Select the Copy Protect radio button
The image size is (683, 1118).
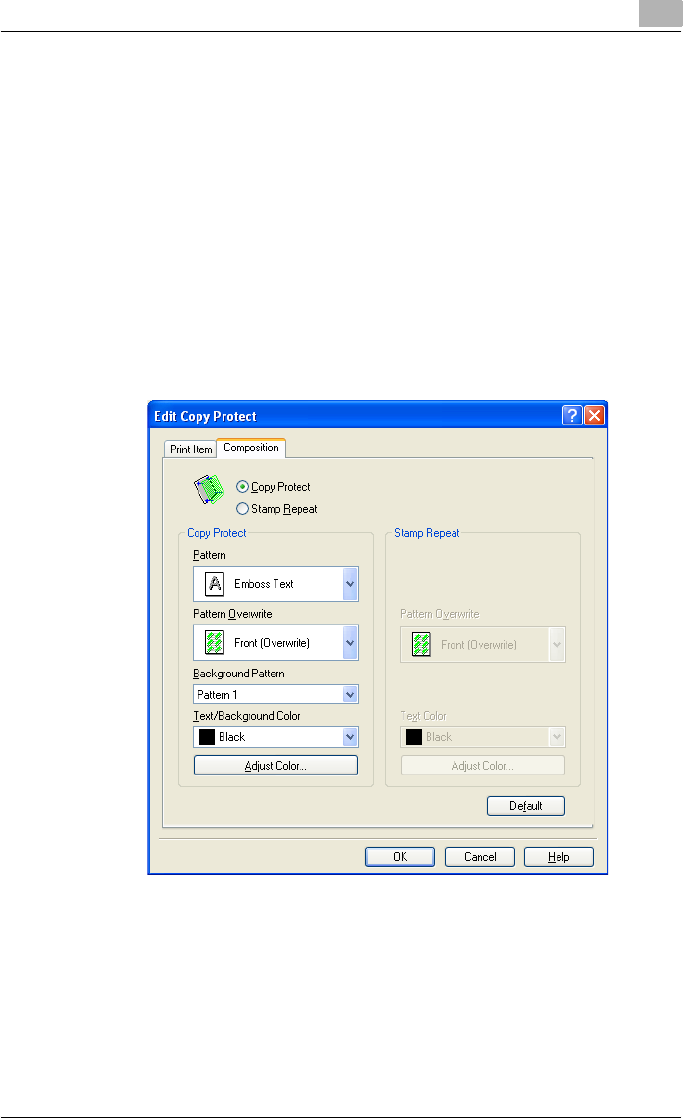[242, 487]
